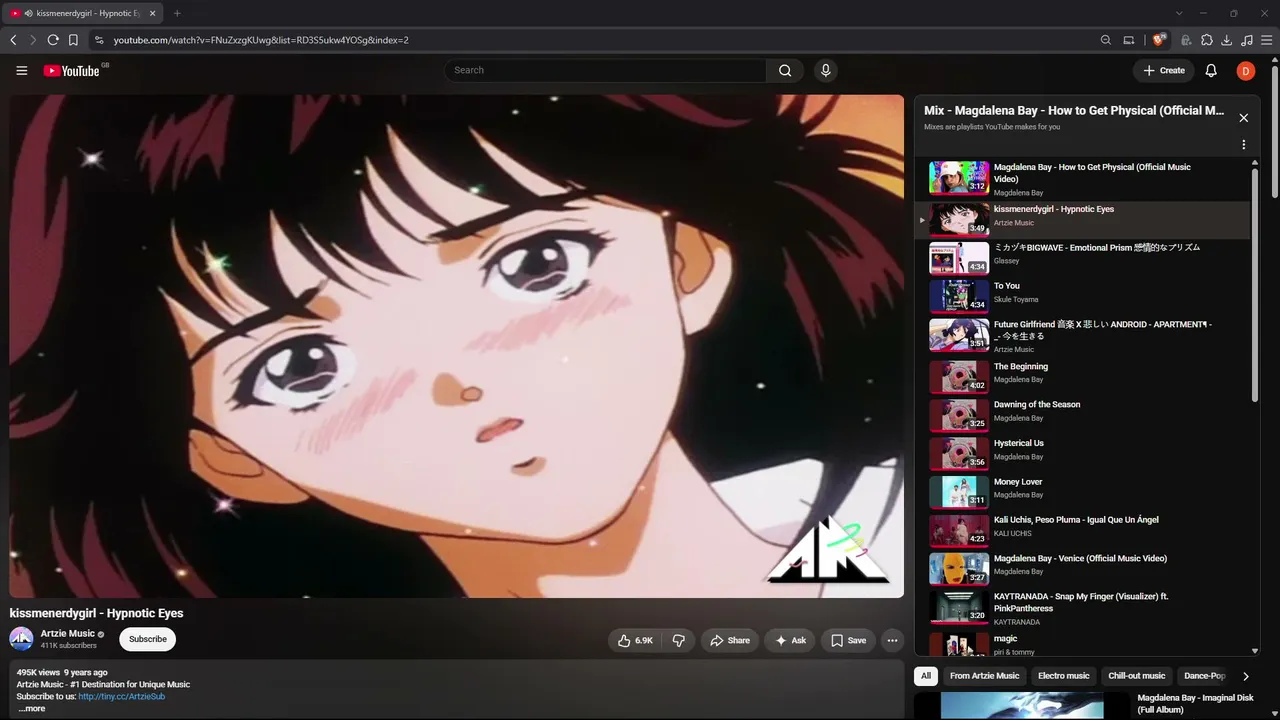1280x720 pixels.
Task: Click the Artzie Music channel name
Action: (68, 633)
